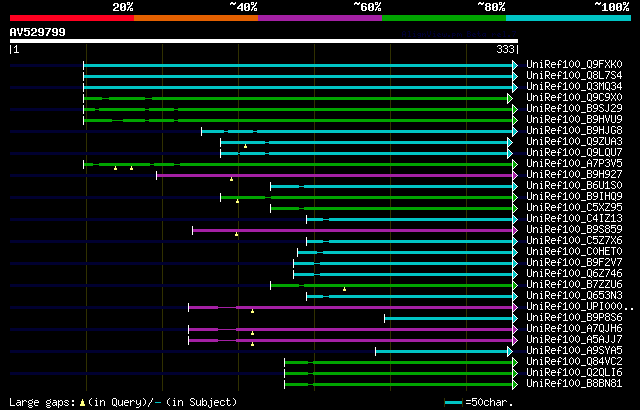Click the cyan ~100% identity legend segment
Viewport: 640px width, 410px height.
[x=569, y=18]
